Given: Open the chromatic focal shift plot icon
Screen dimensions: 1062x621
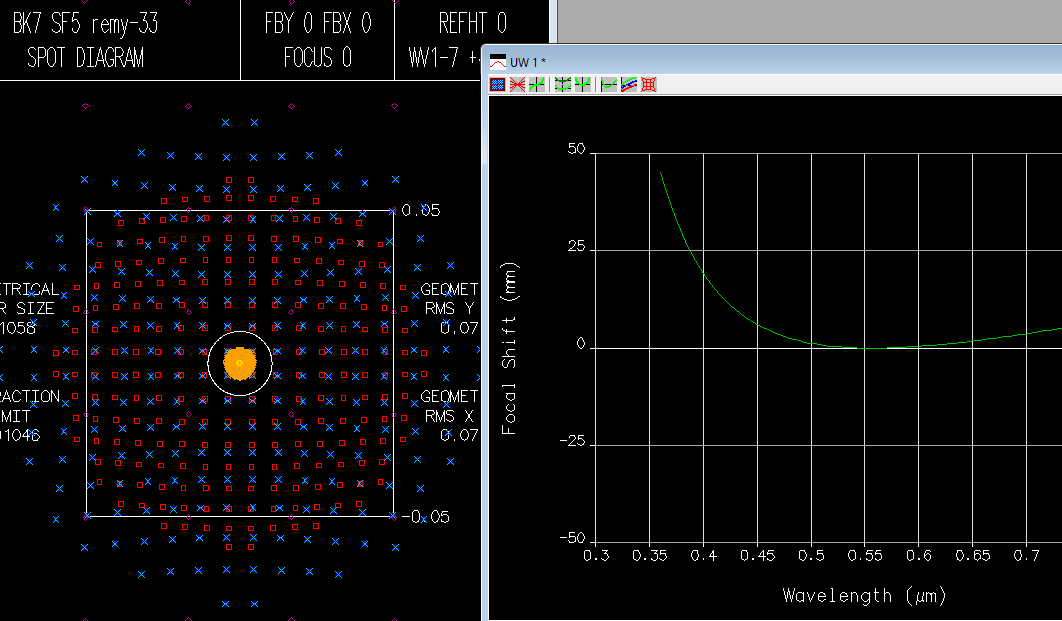Looking at the screenshot, I should point(609,85).
